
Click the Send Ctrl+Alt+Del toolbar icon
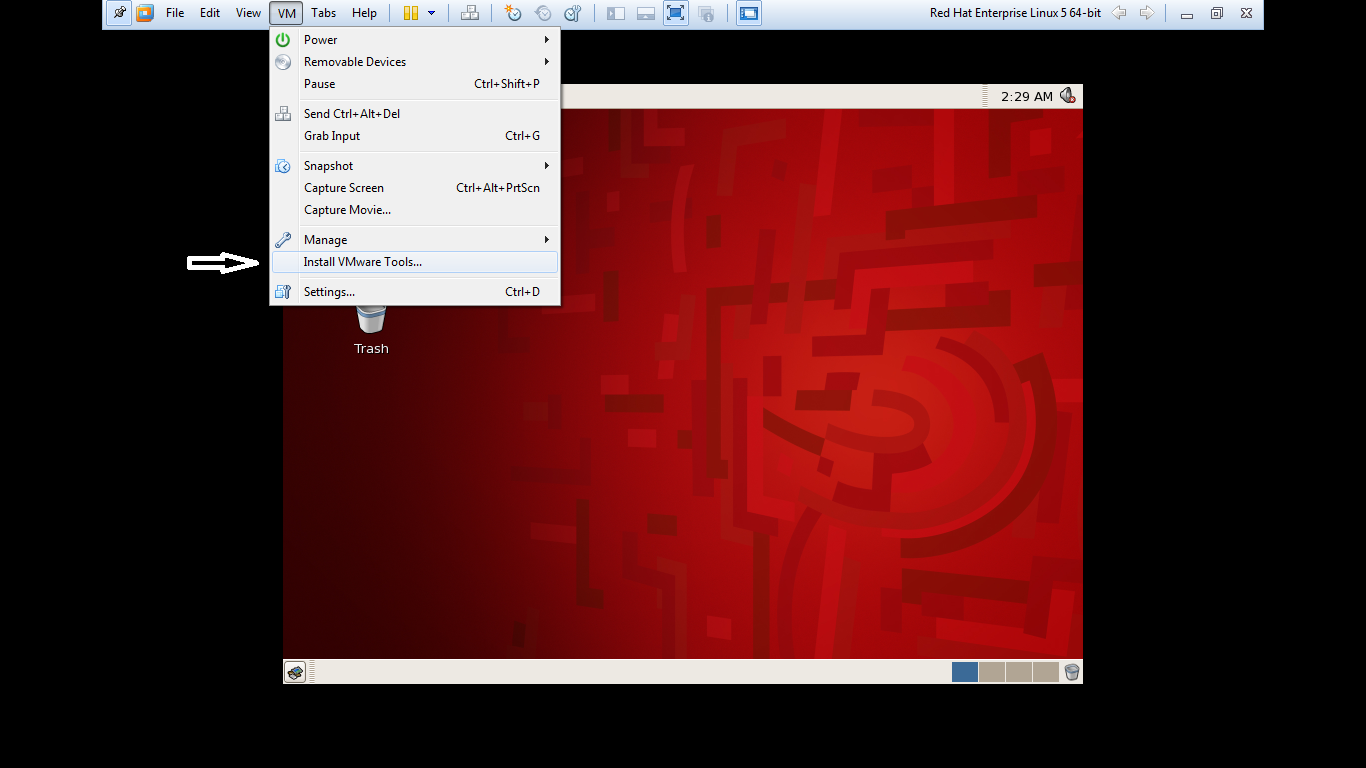469,13
